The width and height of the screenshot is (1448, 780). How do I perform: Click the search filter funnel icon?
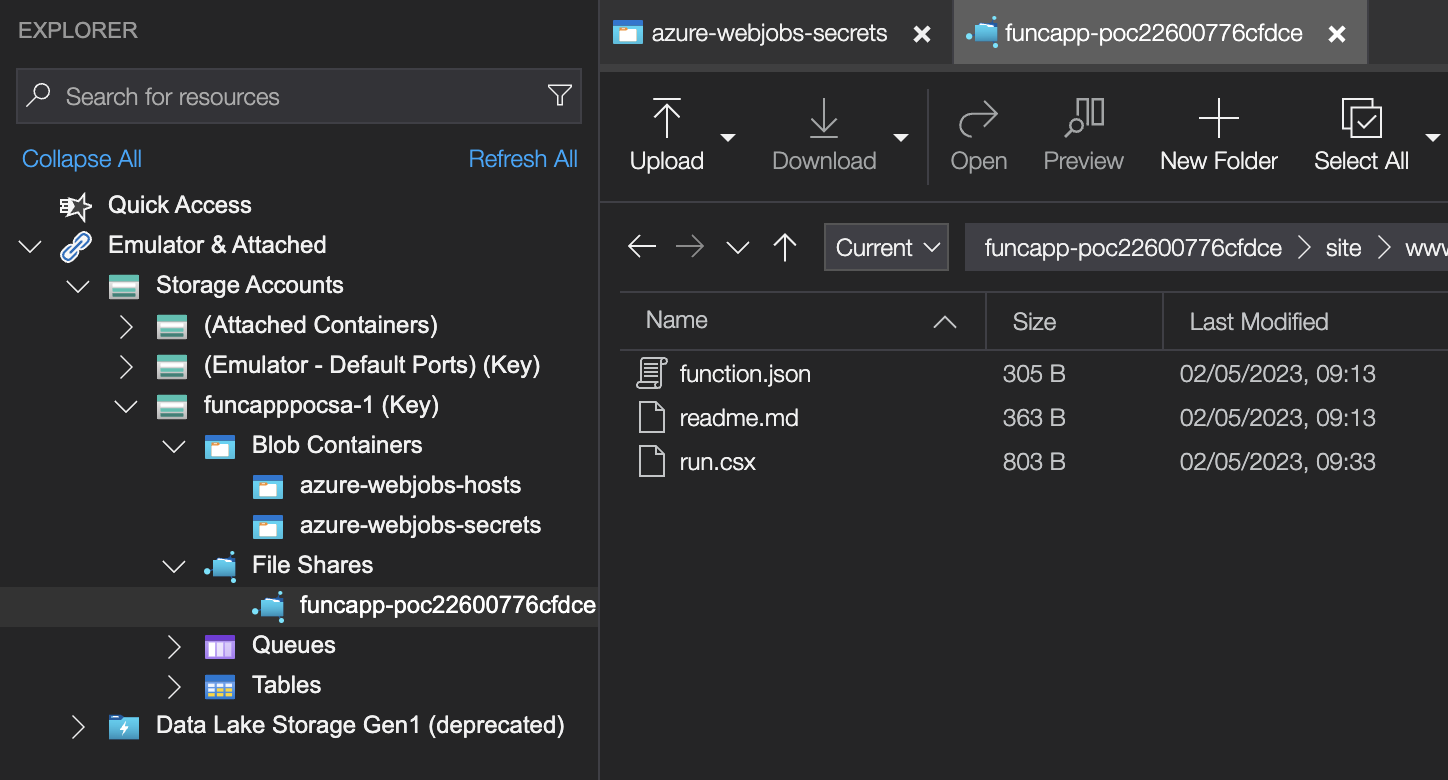pyautogui.click(x=560, y=96)
